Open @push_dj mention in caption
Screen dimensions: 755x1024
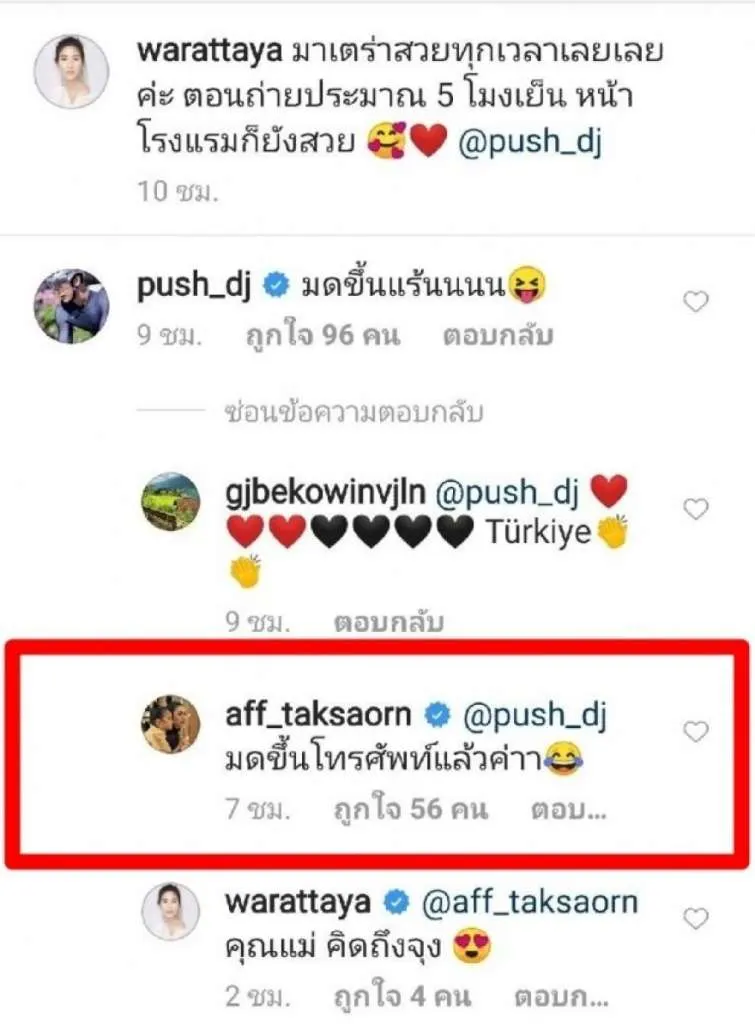click(530, 142)
